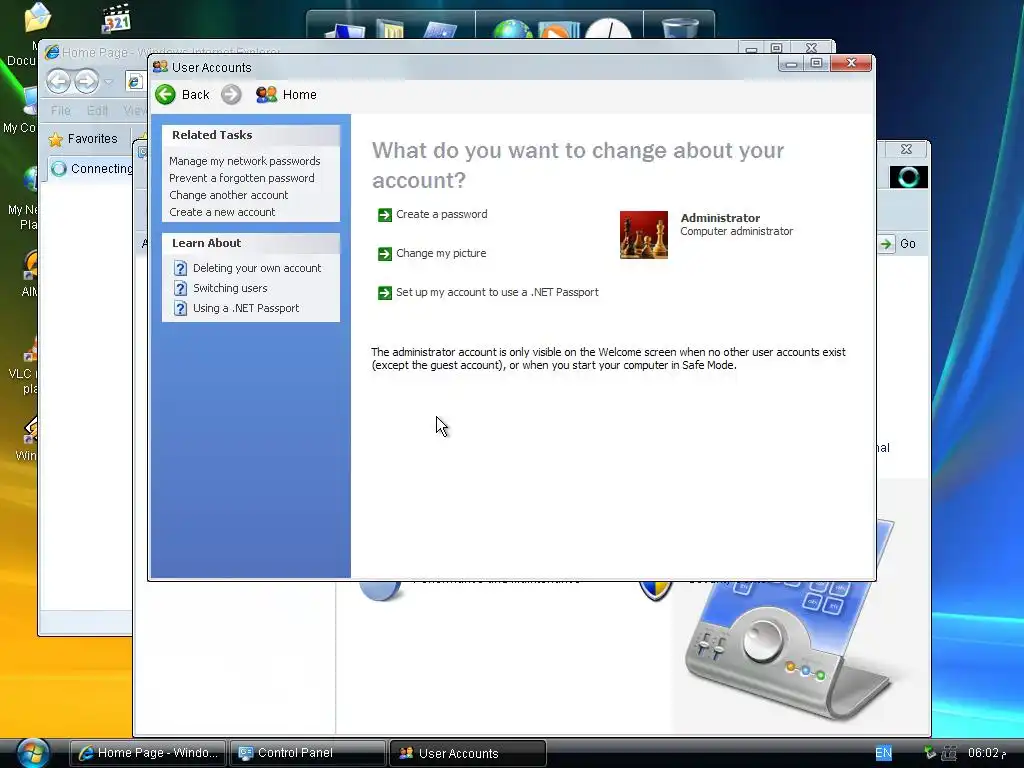Screen dimensions: 1024x768
Task: Click the Windows Start orb
Action: tap(33, 753)
